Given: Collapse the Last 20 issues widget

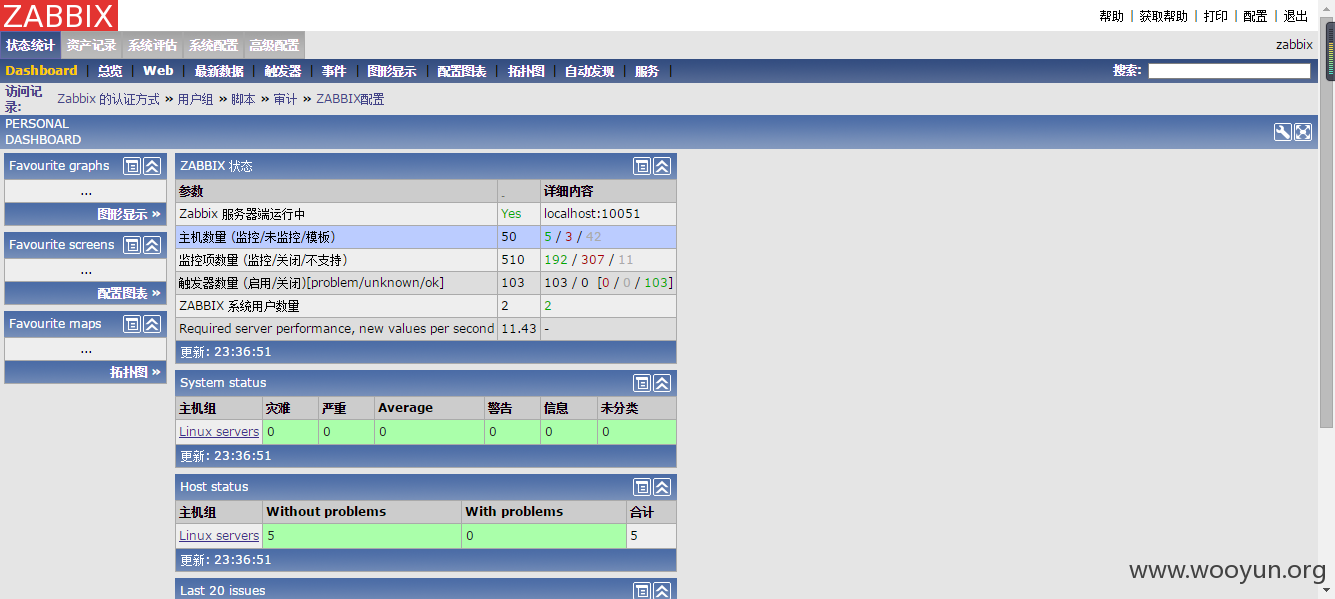Looking at the screenshot, I should pos(662,590).
